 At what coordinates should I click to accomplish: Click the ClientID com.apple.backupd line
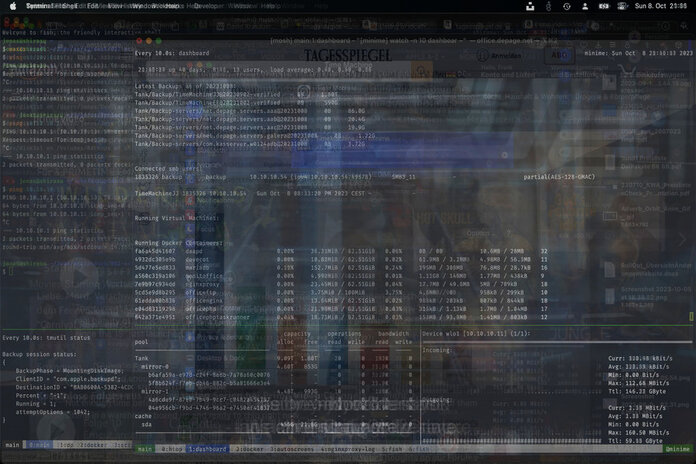pos(68,379)
